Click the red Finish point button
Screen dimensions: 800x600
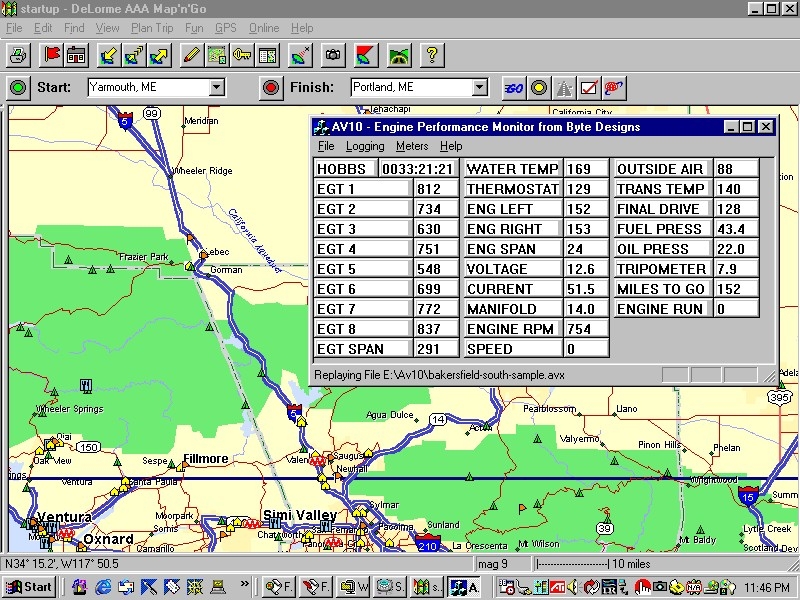271,88
